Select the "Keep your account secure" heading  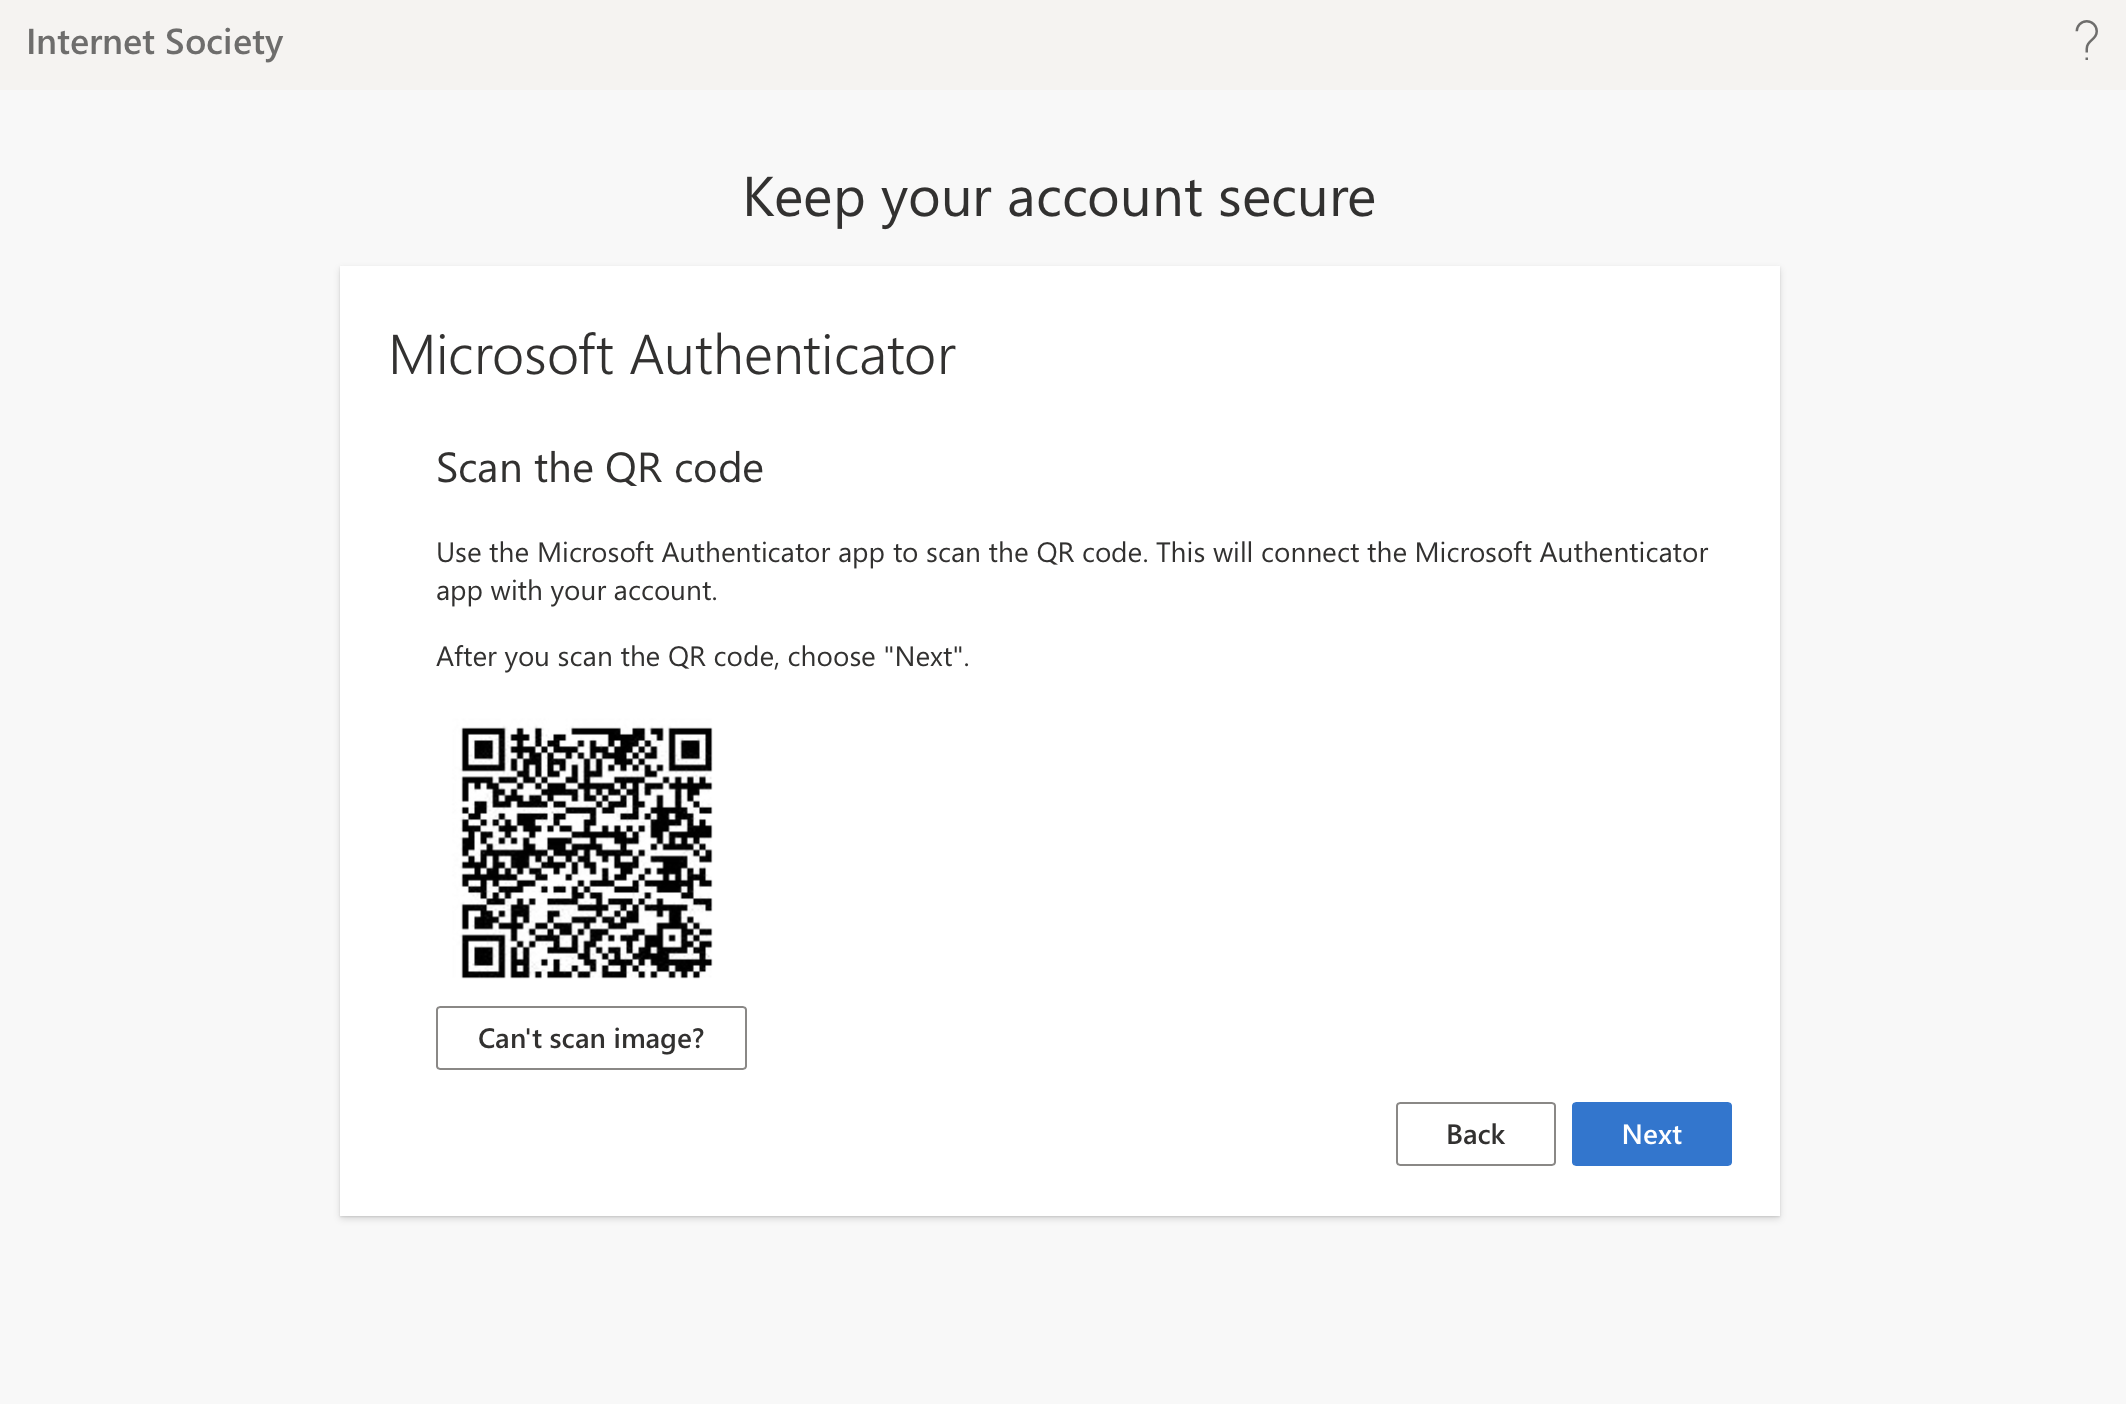pyautogui.click(x=1059, y=197)
